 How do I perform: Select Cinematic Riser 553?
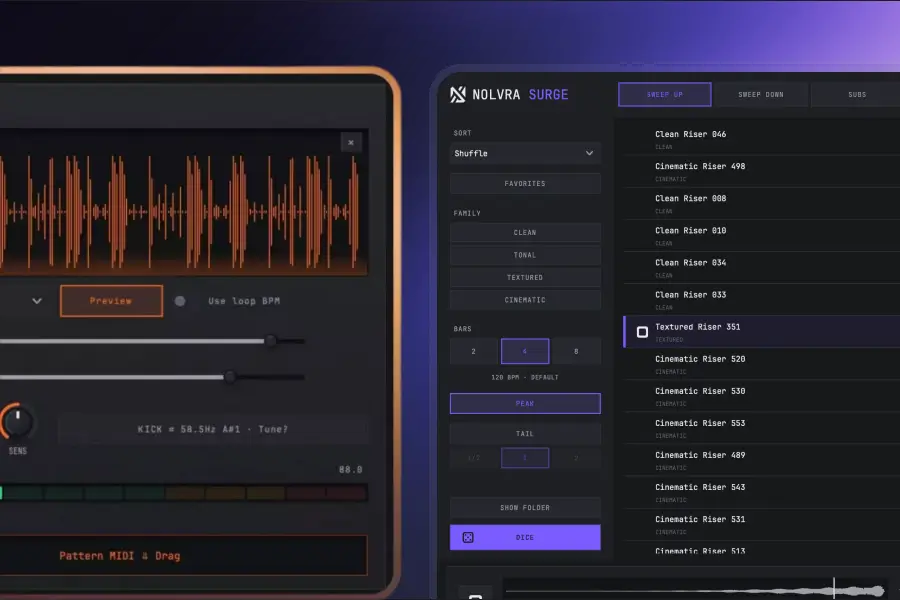click(x=761, y=428)
